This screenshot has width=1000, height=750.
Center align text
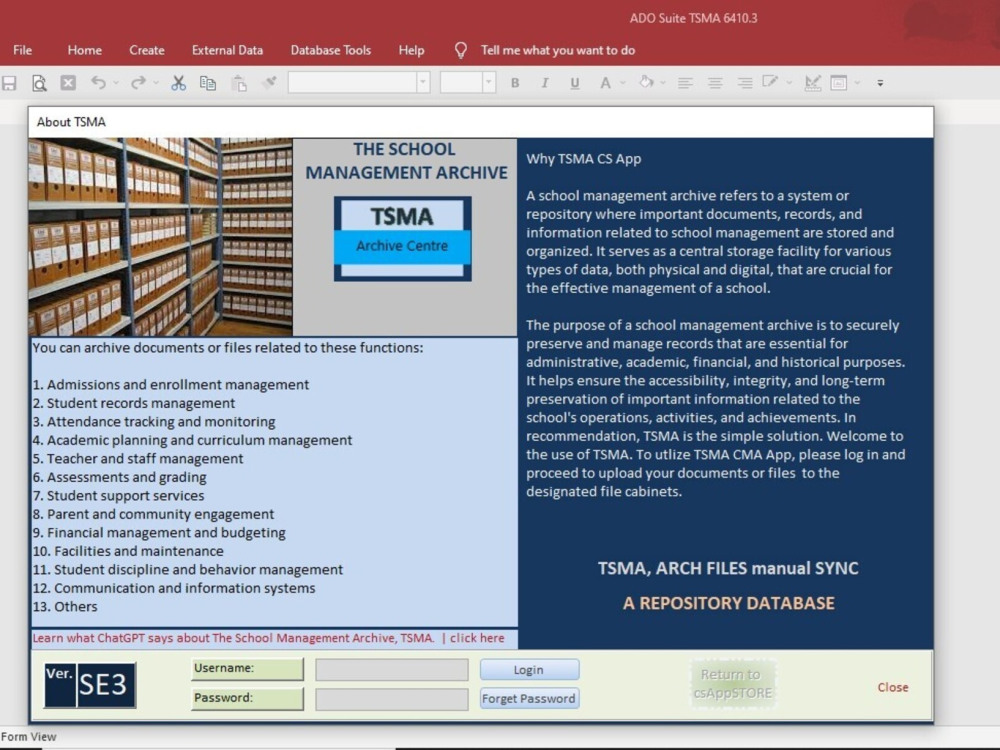(715, 83)
